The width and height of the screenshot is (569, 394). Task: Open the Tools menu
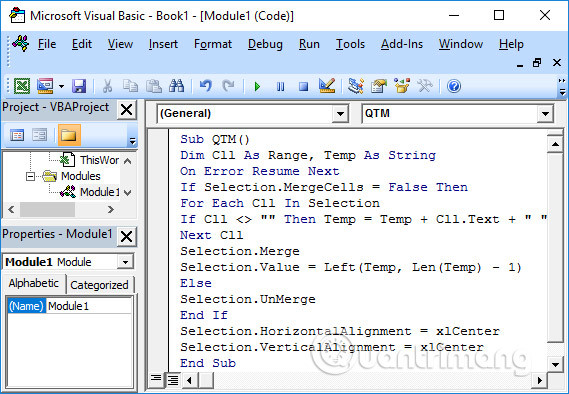click(350, 44)
